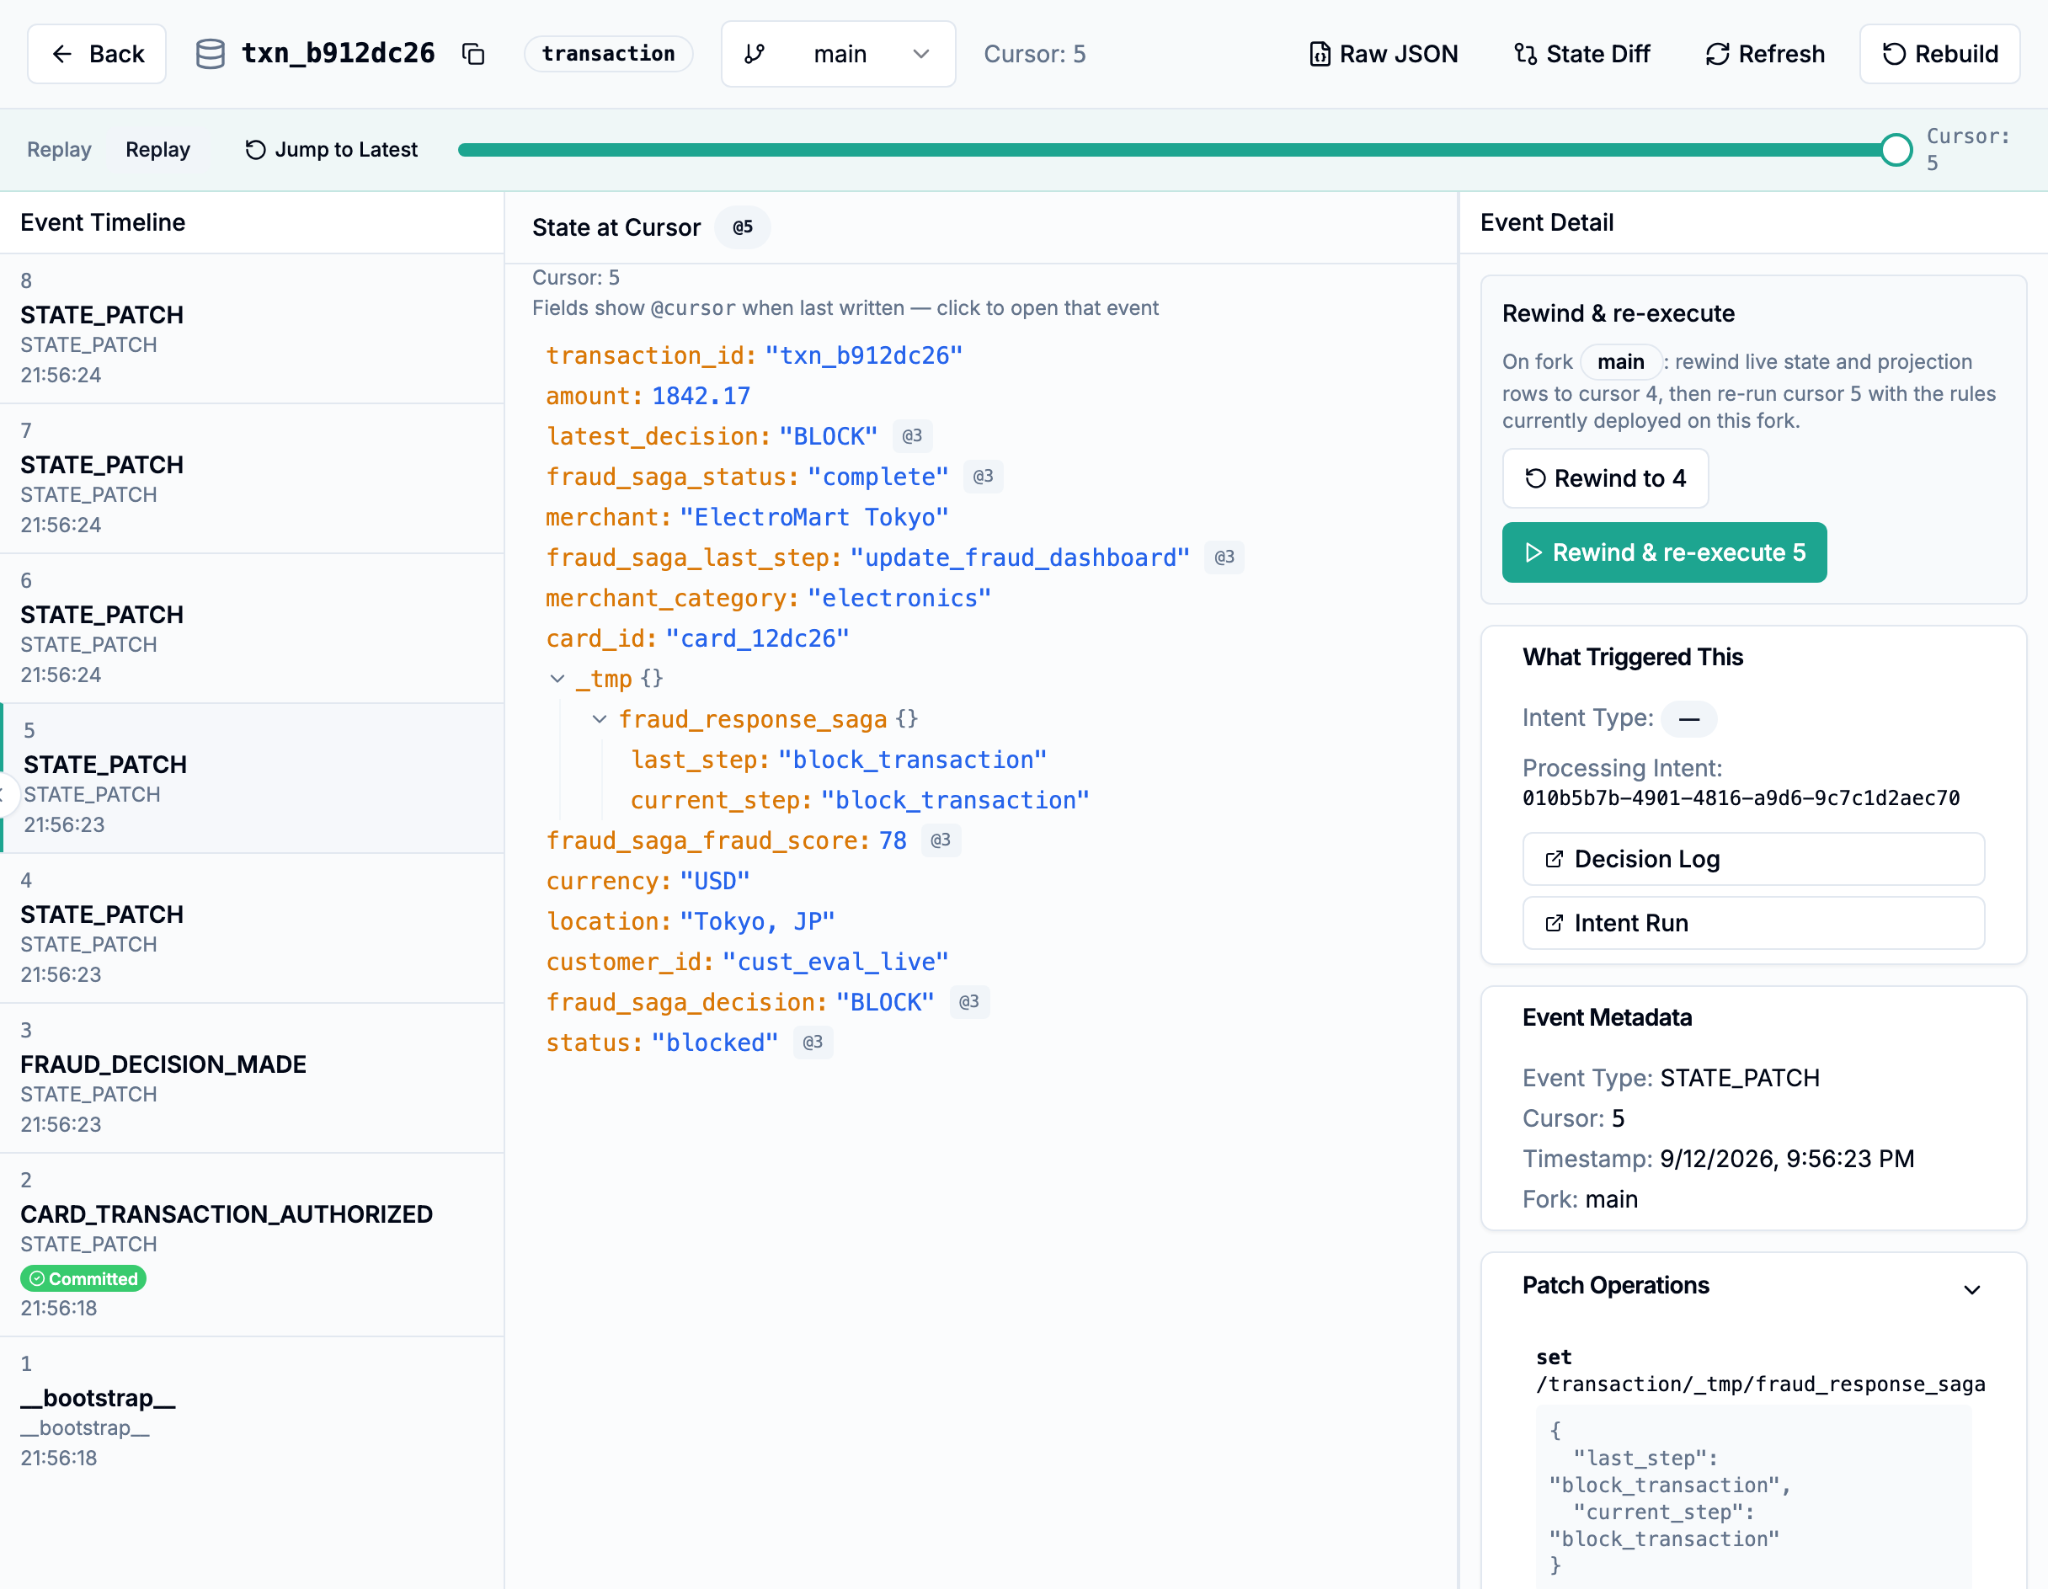Select FRAUD_DECISION_MADE event in timeline

[x=251, y=1078]
